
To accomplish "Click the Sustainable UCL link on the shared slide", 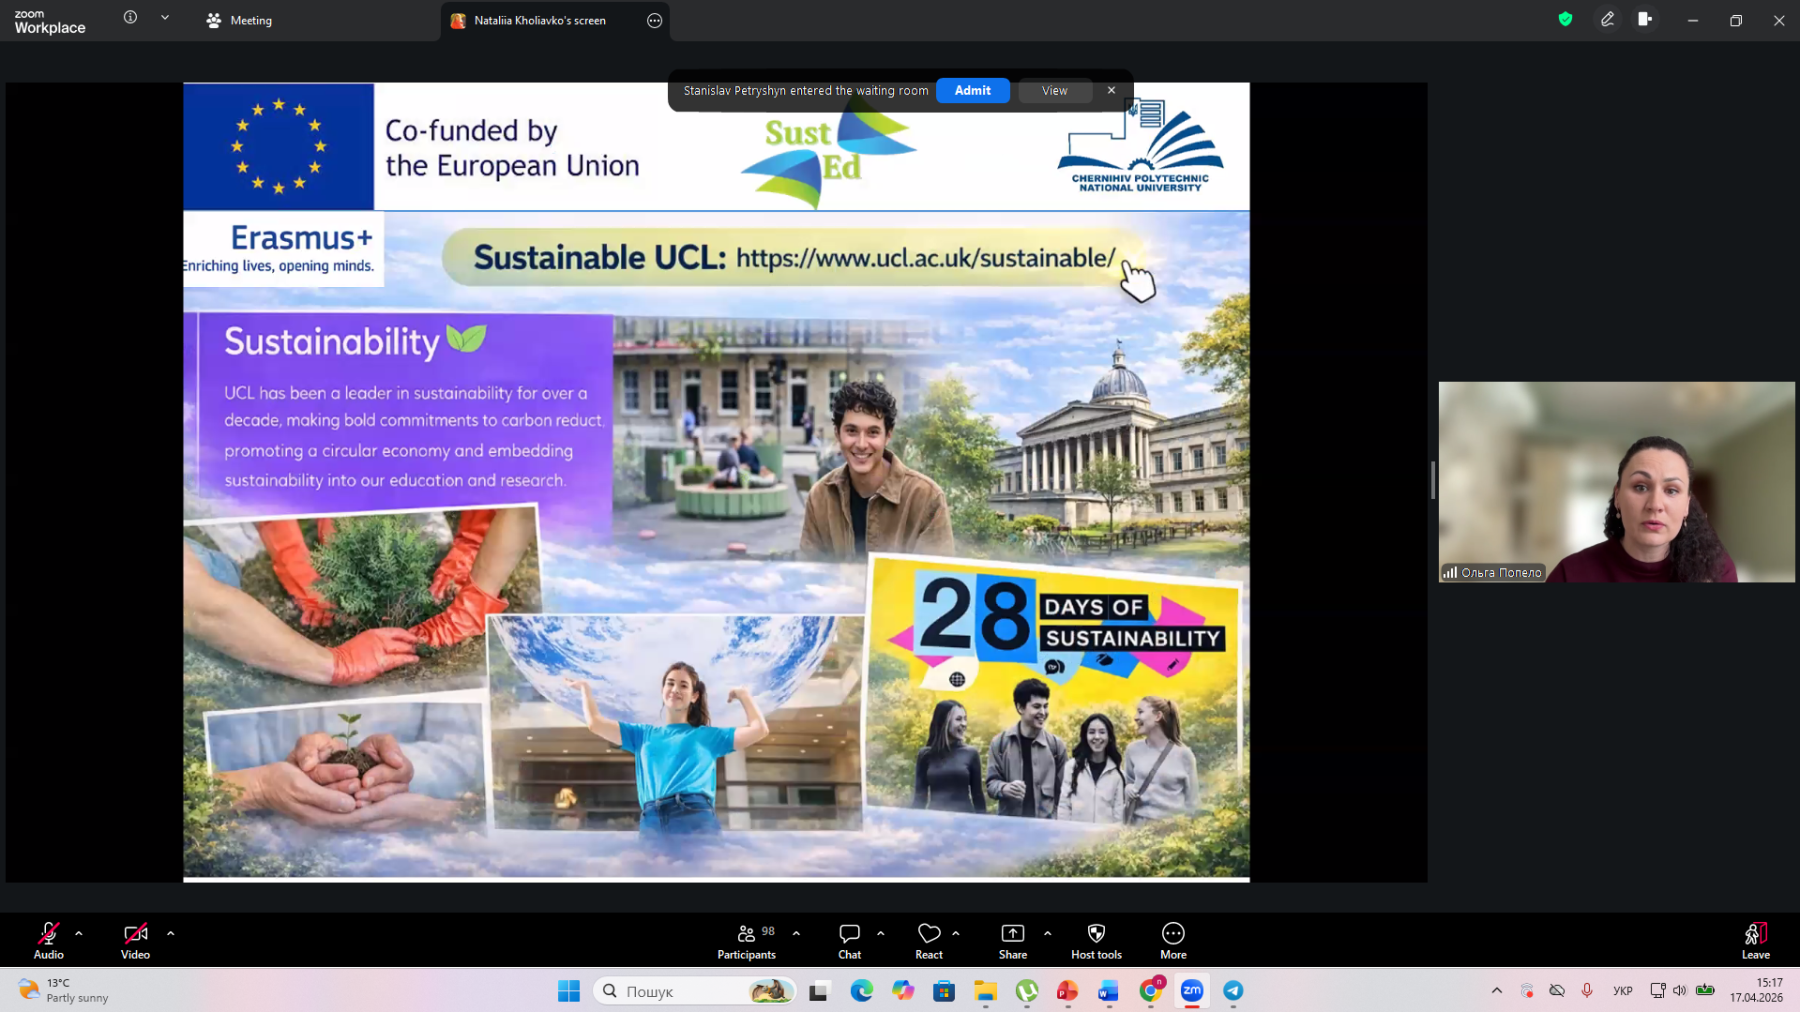I will (926, 258).
